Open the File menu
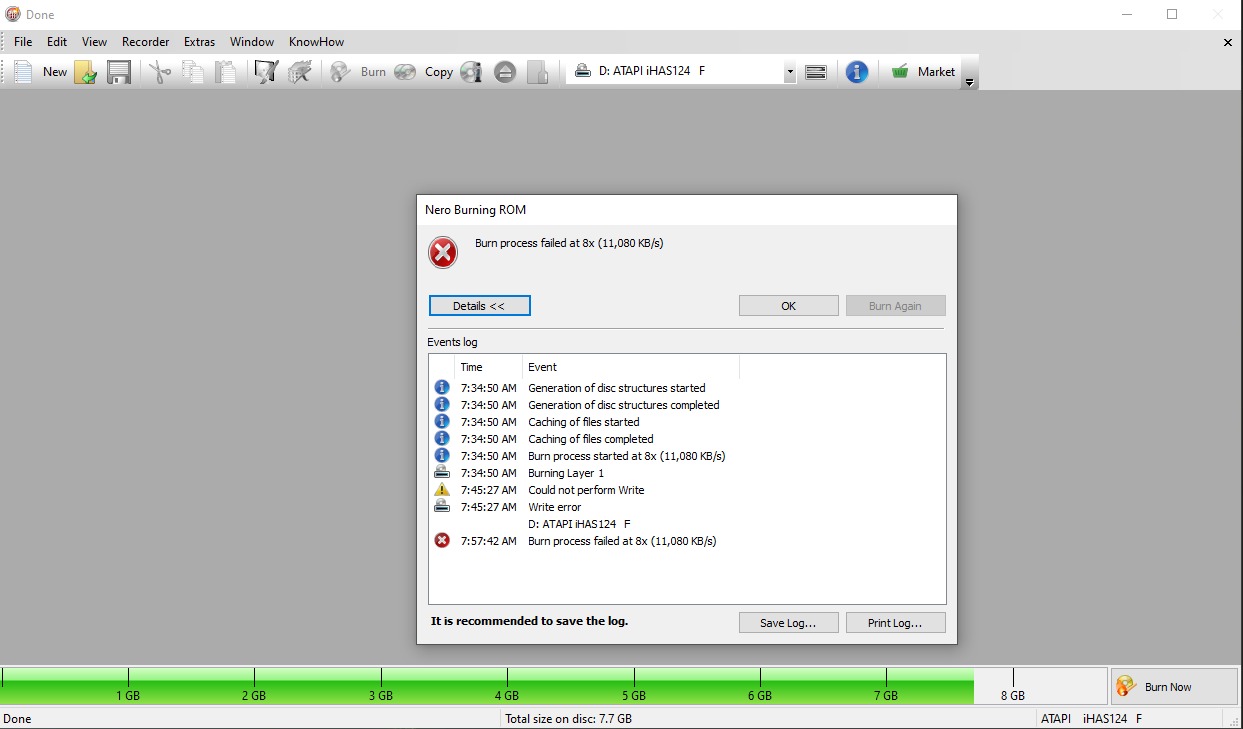The width and height of the screenshot is (1243, 729). (x=23, y=42)
